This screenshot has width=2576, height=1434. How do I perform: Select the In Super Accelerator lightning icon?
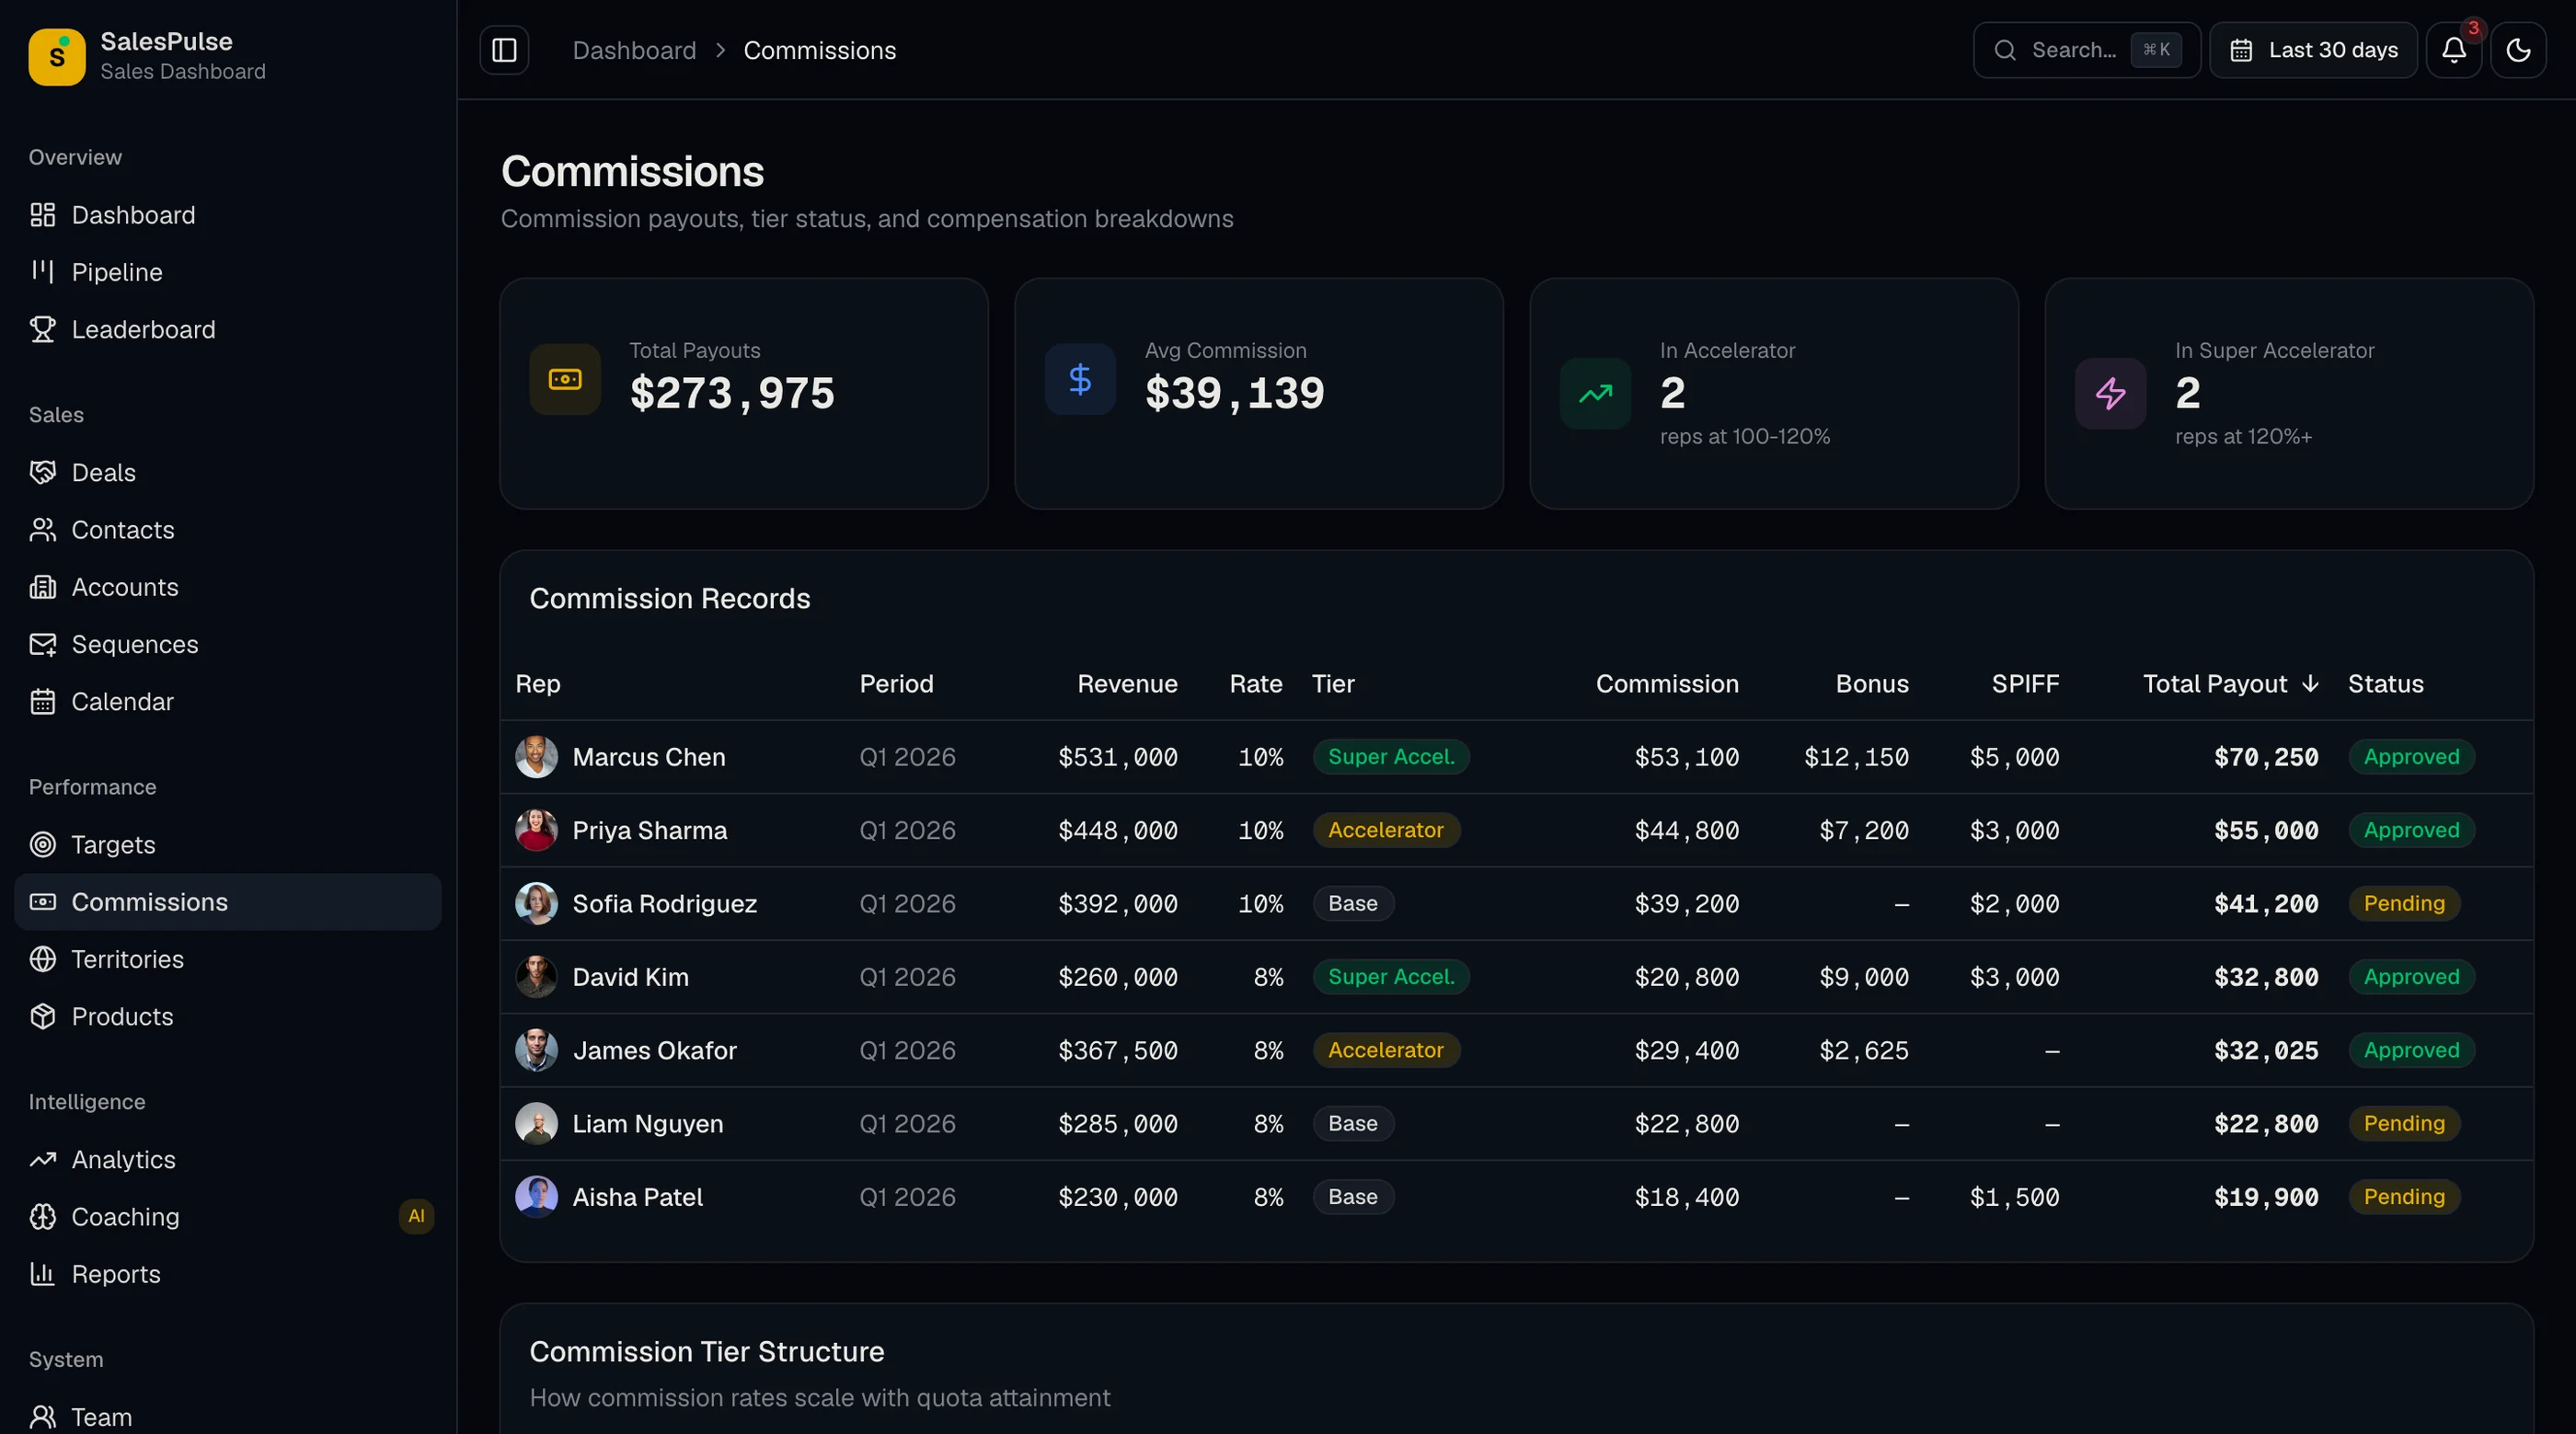[x=2110, y=393]
